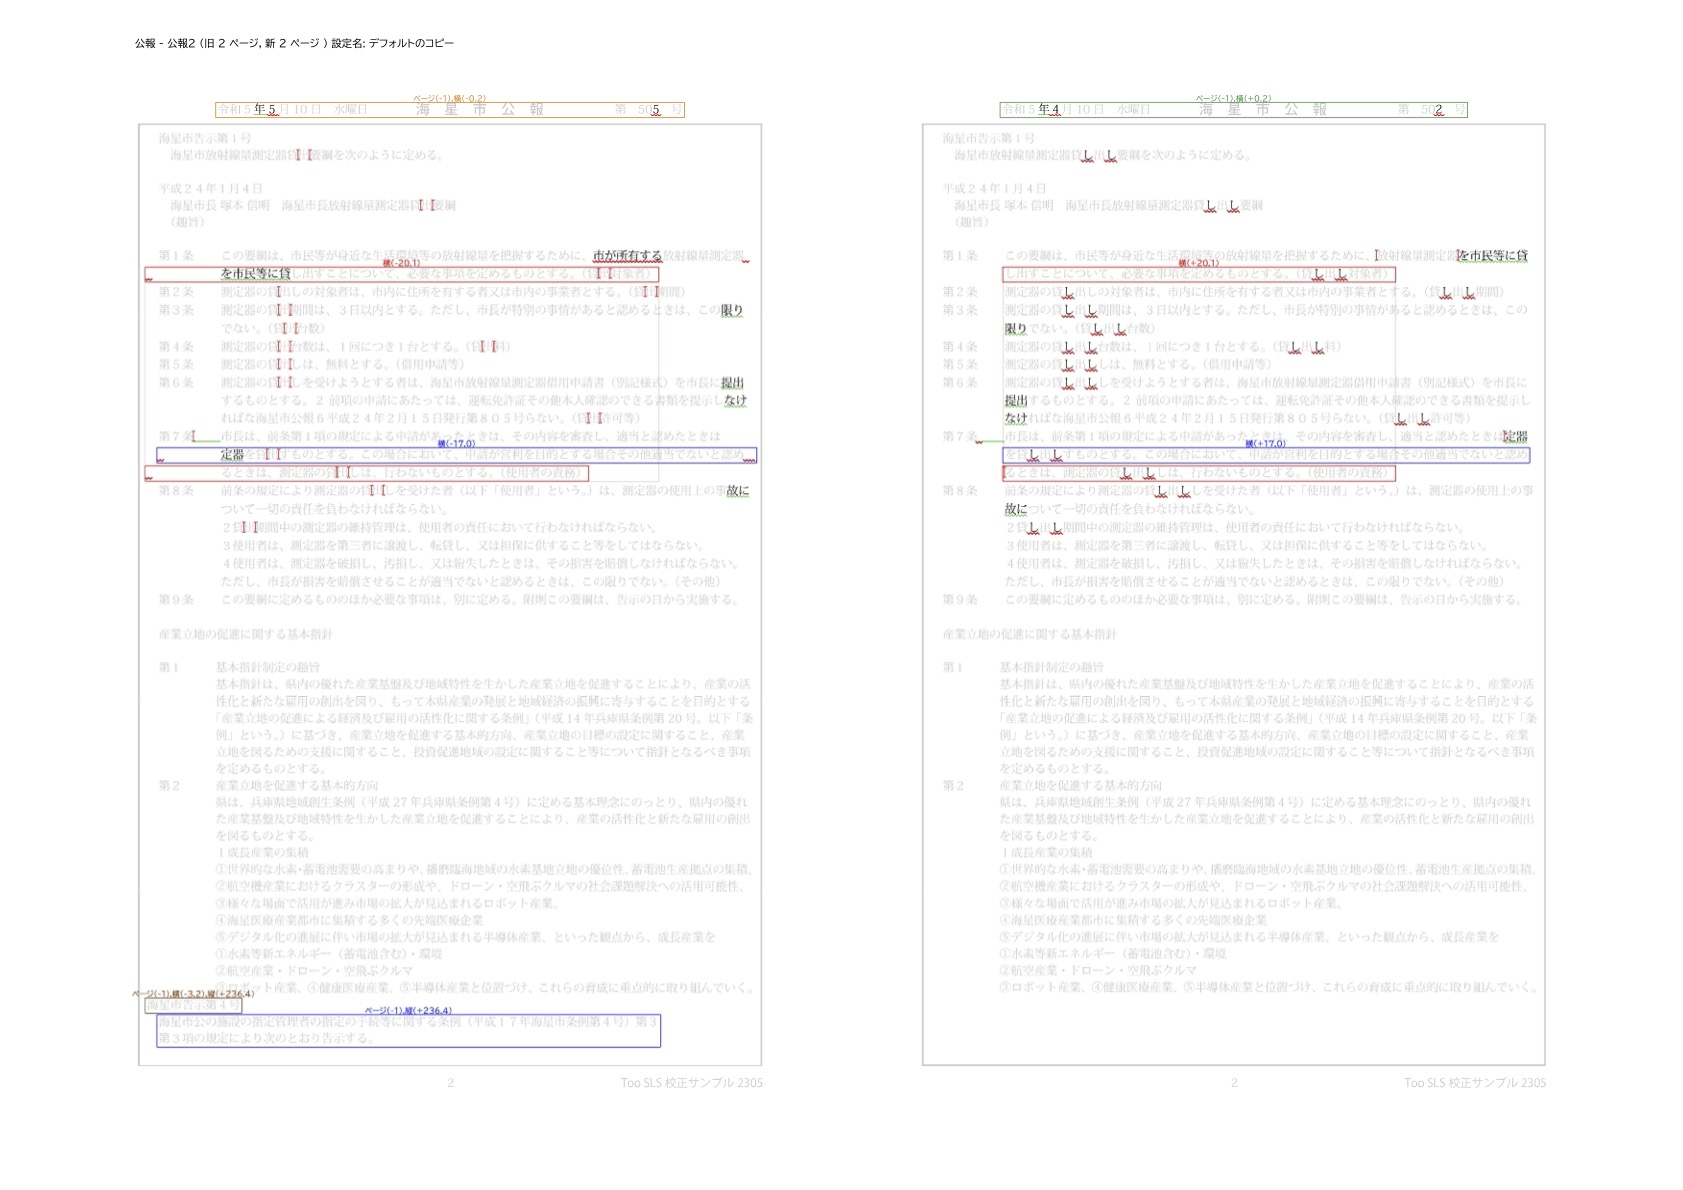
Task: Click the red 横(-20.1) shift label
Action: click(401, 263)
